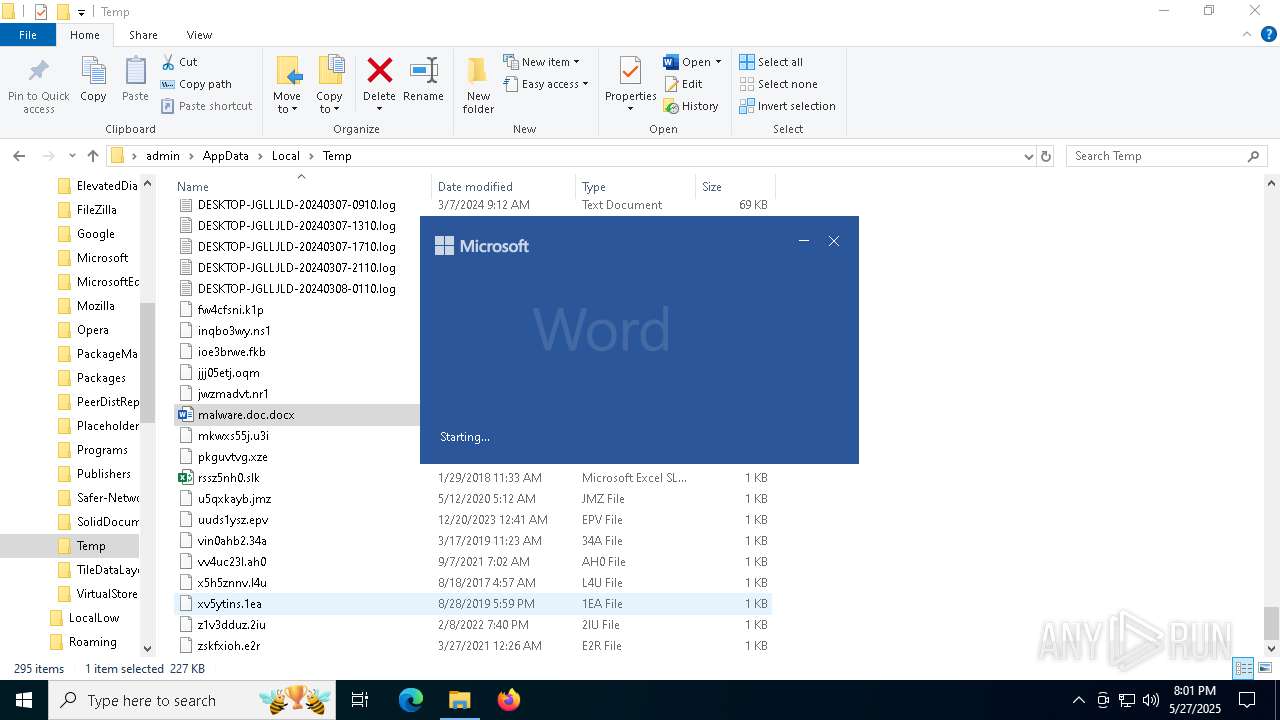1280x720 pixels.
Task: Open volume control in system tray
Action: [x=1151, y=700]
